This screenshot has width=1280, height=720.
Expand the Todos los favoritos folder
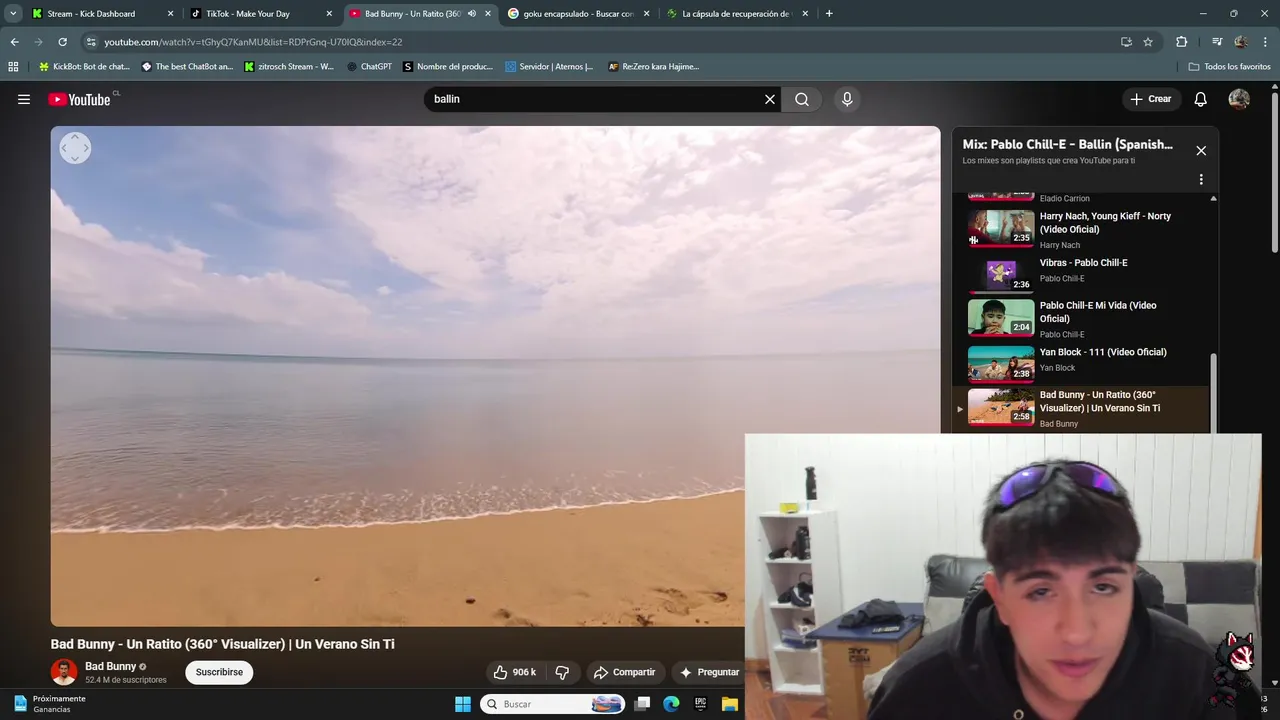click(1229, 67)
